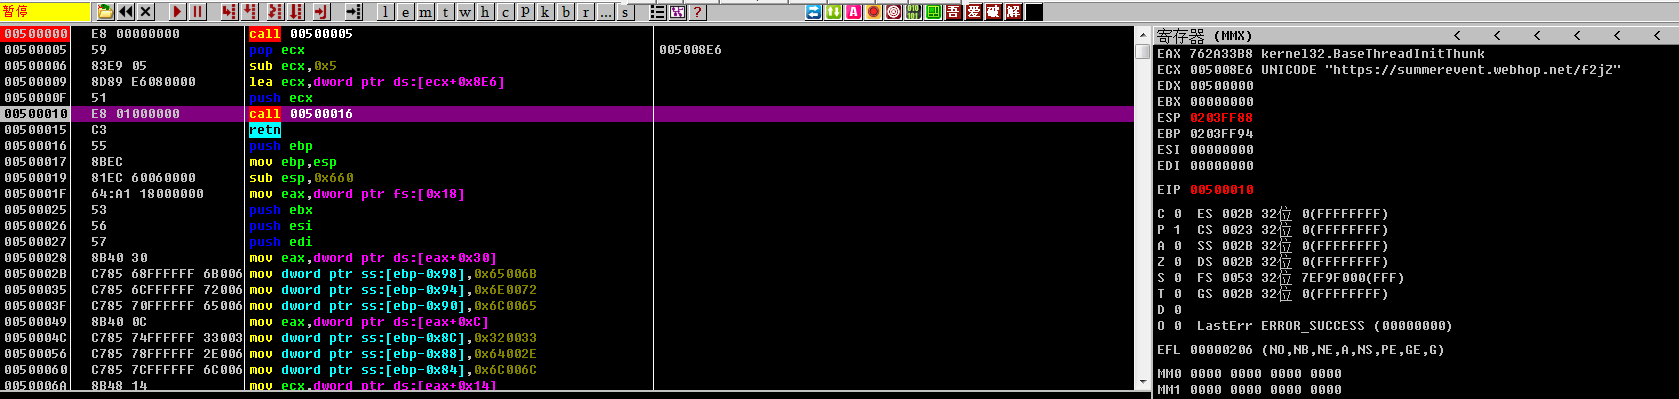Show Executable modules with 'e' button
Viewport: 1679px width, 399px height.
point(406,12)
